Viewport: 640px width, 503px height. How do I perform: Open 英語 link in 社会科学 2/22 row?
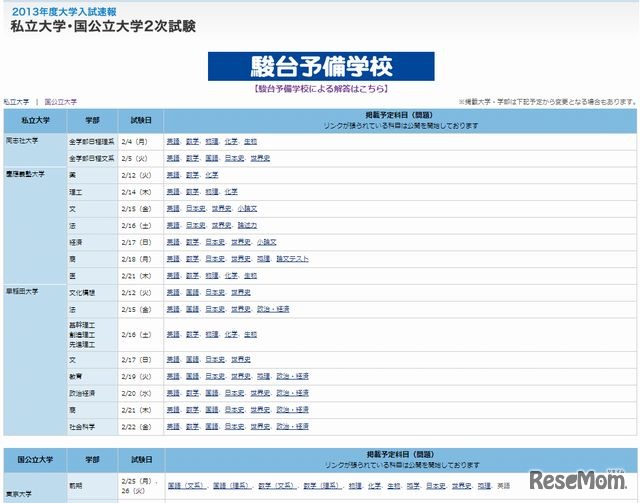pyautogui.click(x=173, y=426)
